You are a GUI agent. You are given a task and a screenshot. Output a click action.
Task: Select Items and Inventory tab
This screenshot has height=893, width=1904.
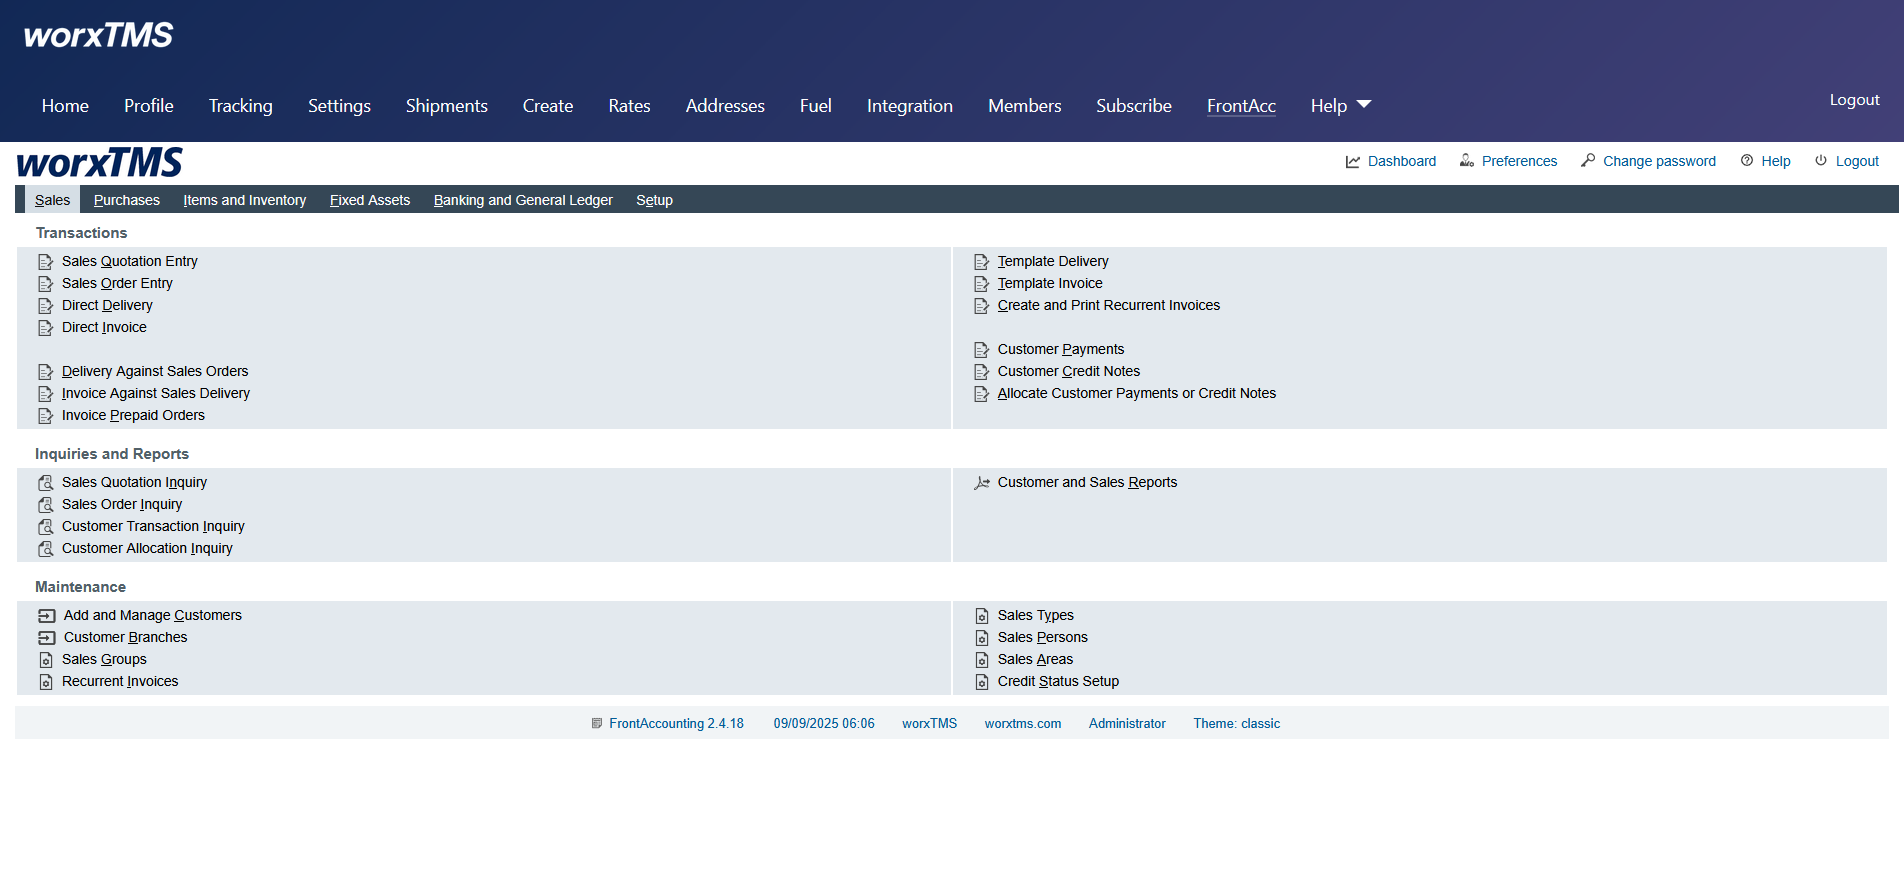click(x=244, y=200)
